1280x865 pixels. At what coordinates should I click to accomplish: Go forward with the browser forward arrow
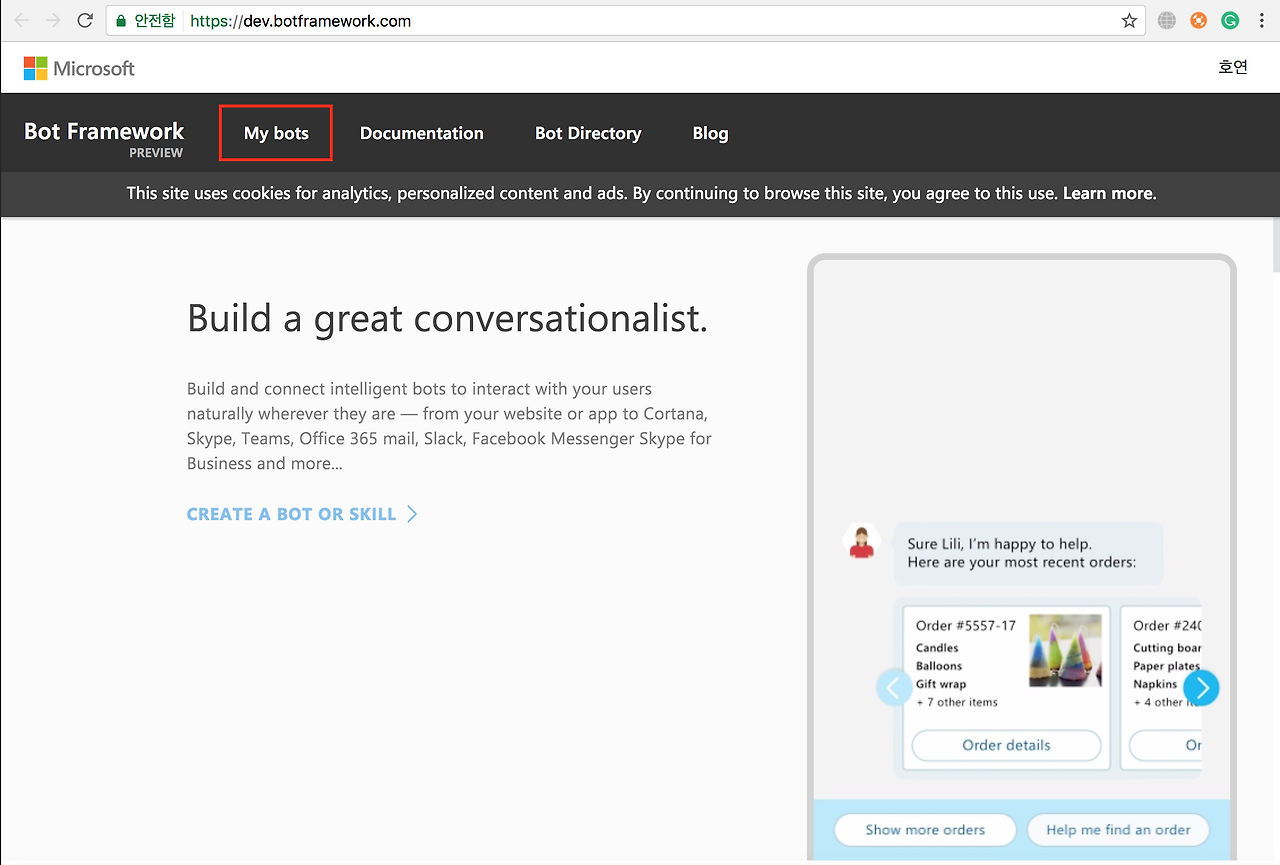pyautogui.click(x=53, y=20)
